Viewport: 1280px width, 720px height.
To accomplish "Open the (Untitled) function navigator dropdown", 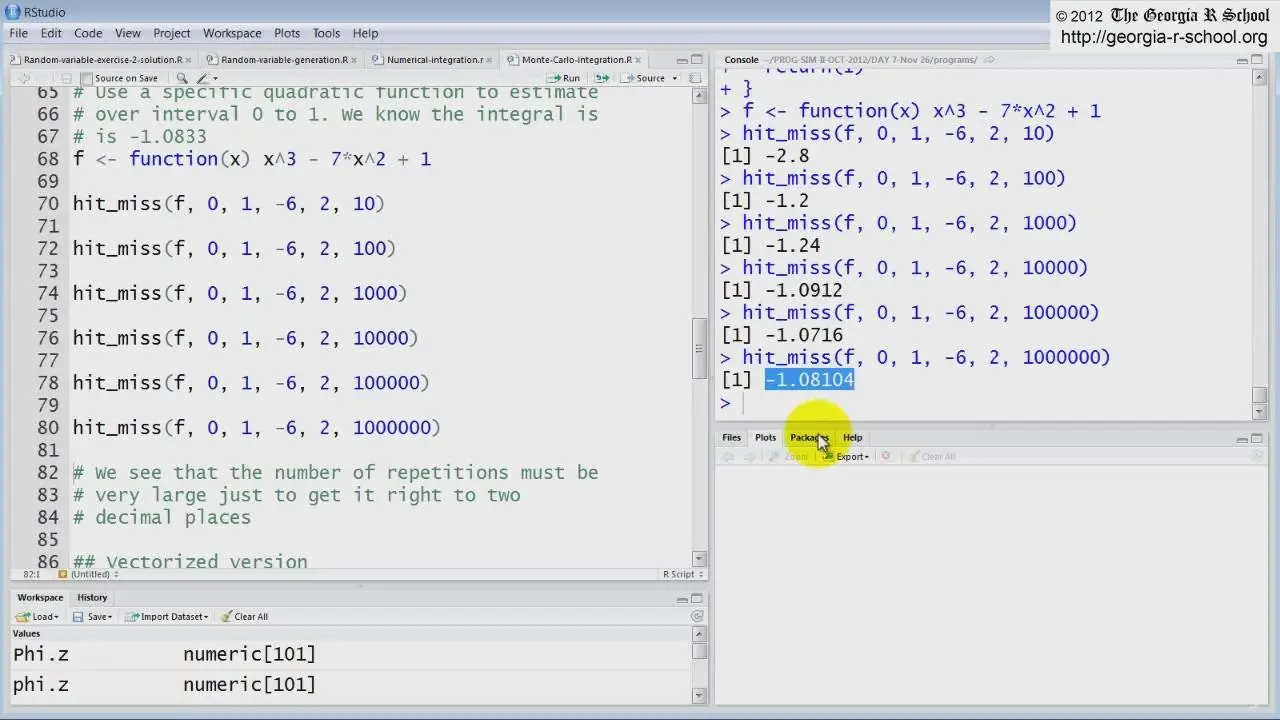I will click(x=88, y=574).
